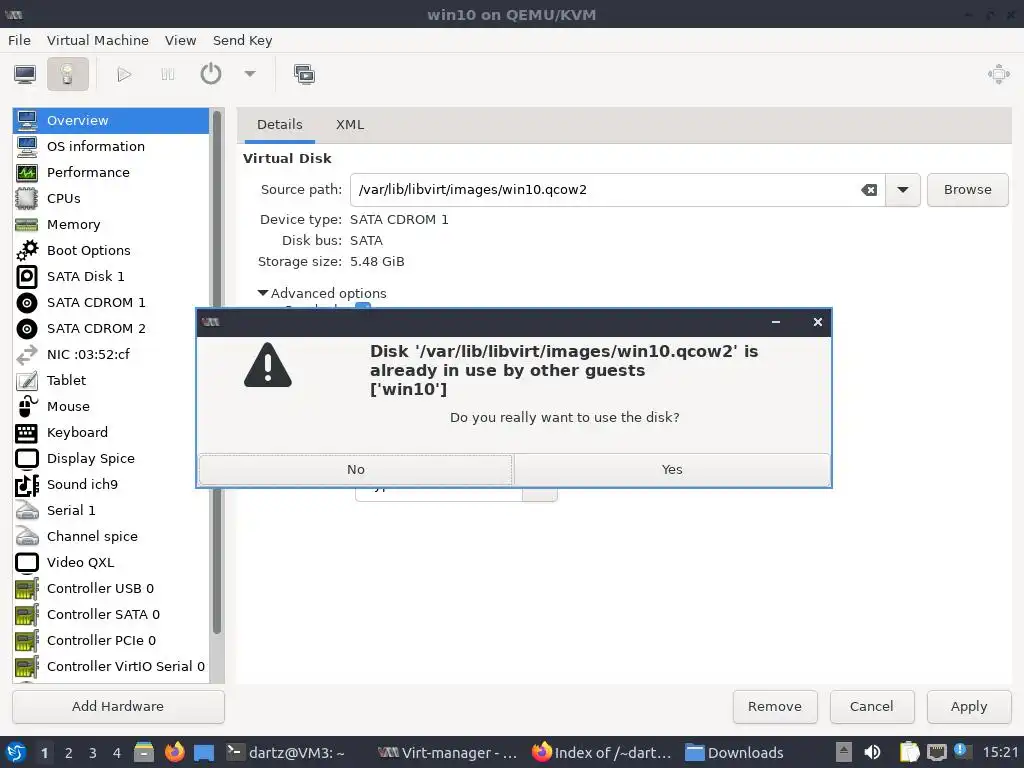Image resolution: width=1024 pixels, height=768 pixels.
Task: Select Video QXL entry
Action: click(111, 562)
